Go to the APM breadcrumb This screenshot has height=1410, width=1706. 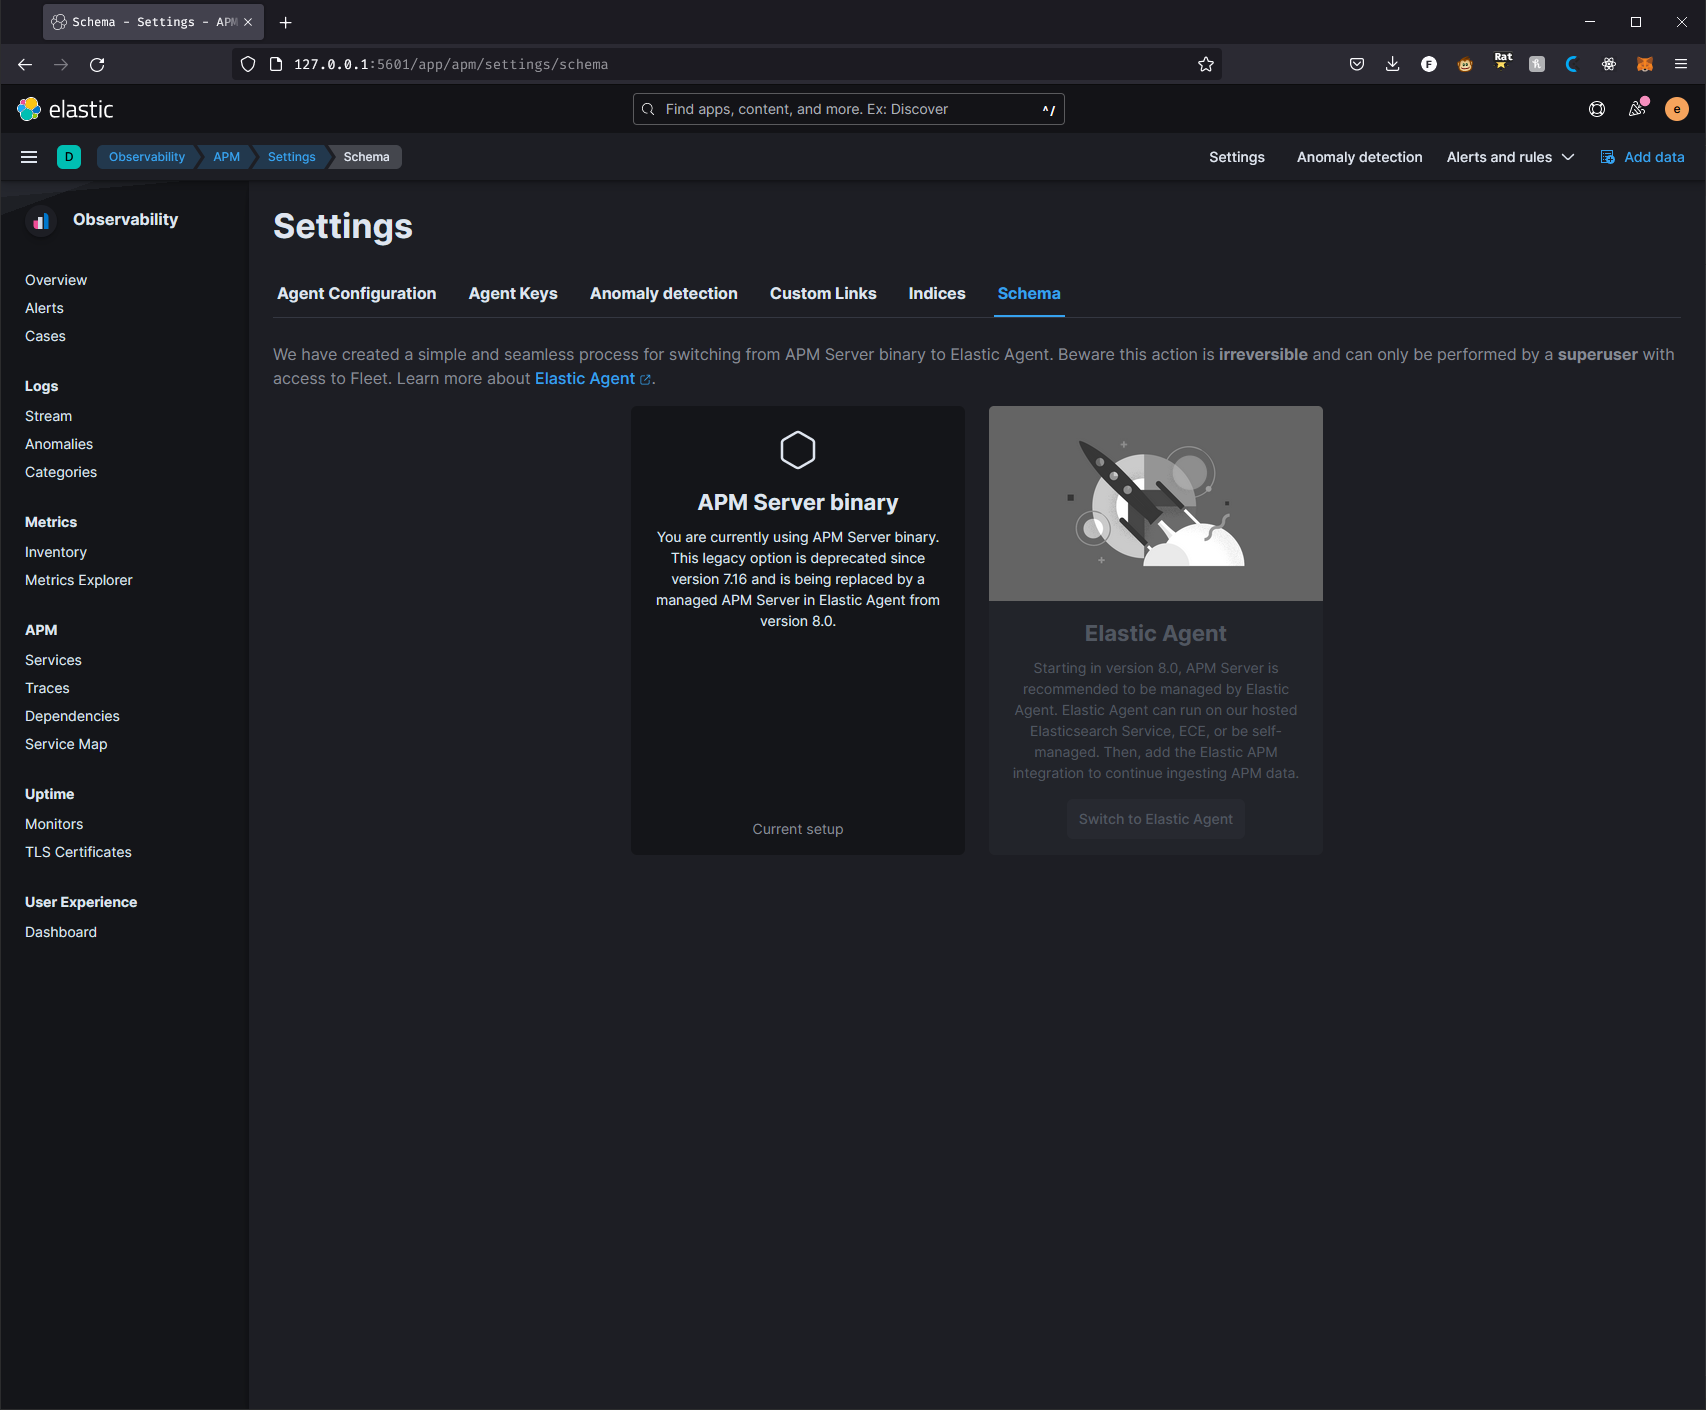(x=227, y=157)
